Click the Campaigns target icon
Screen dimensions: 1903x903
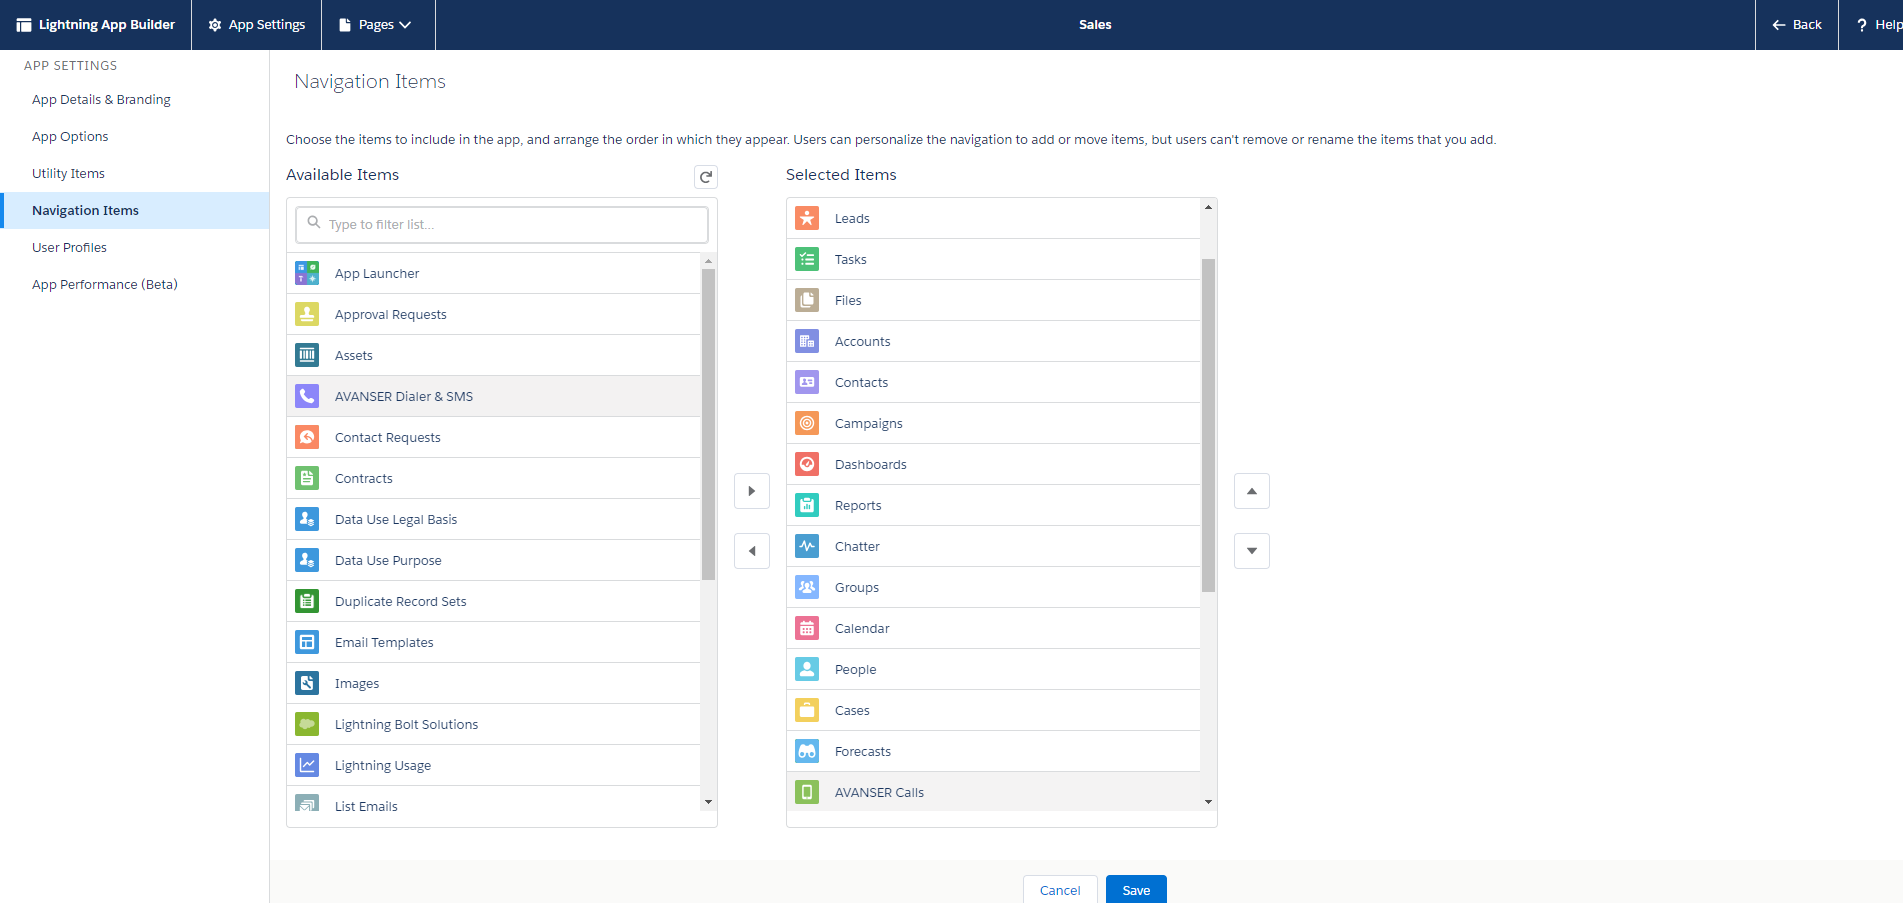[x=807, y=423]
